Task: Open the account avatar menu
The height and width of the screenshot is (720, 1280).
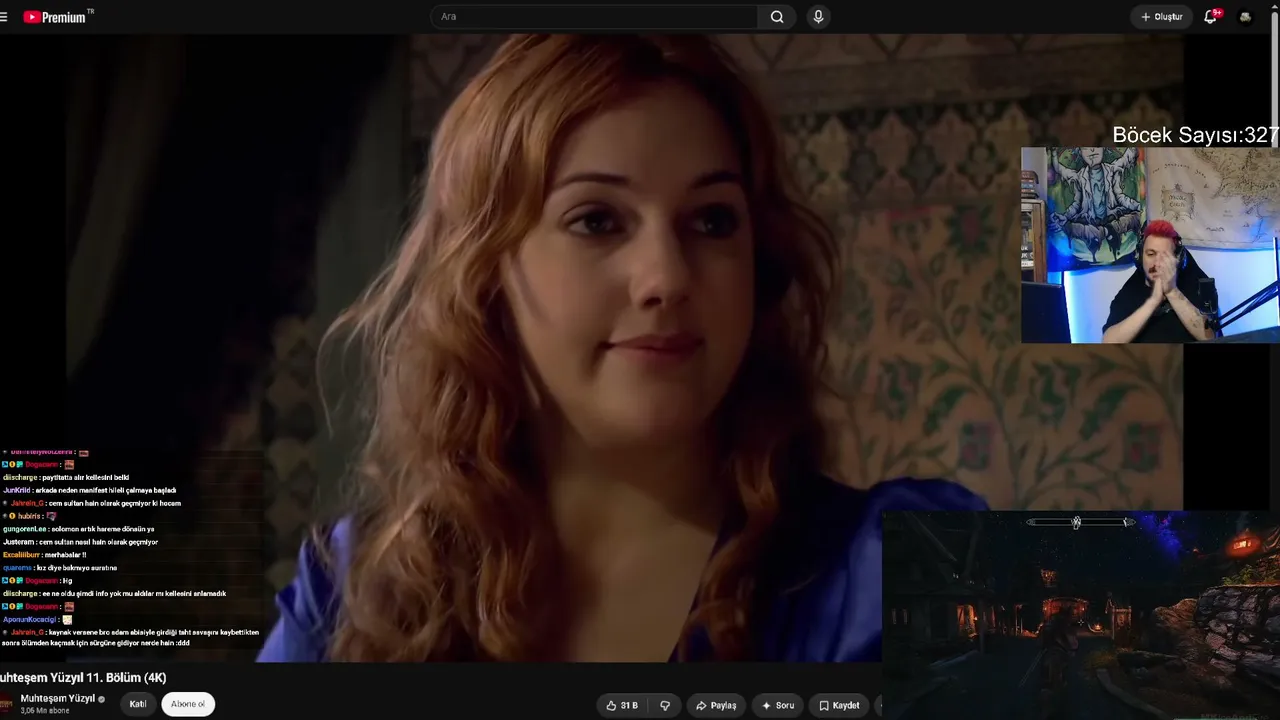Action: coord(1245,17)
